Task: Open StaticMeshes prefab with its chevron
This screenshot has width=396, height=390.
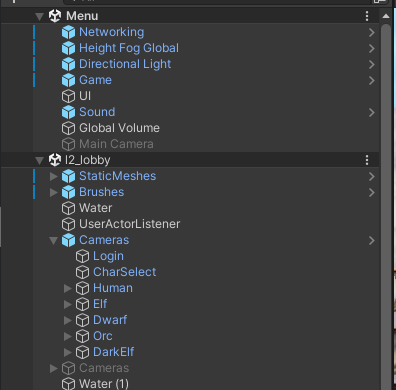Action: coord(372,176)
